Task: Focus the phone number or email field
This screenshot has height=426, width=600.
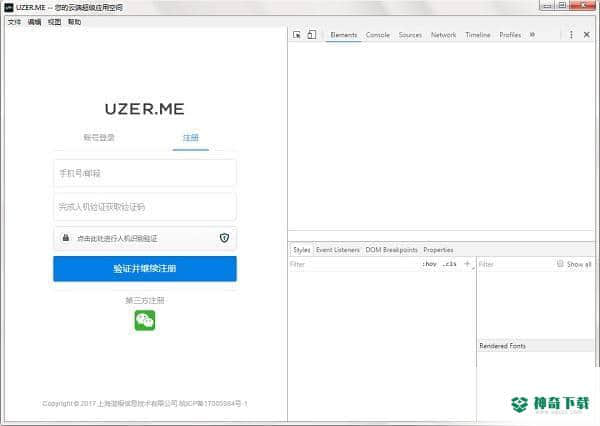Action: click(x=145, y=173)
